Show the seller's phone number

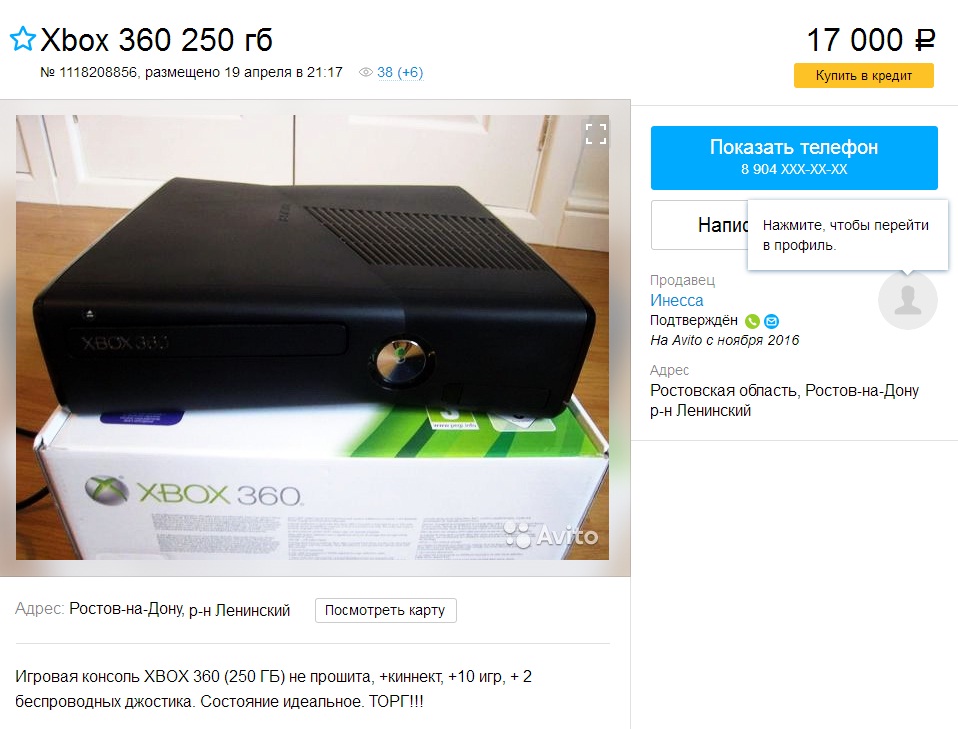pos(794,158)
